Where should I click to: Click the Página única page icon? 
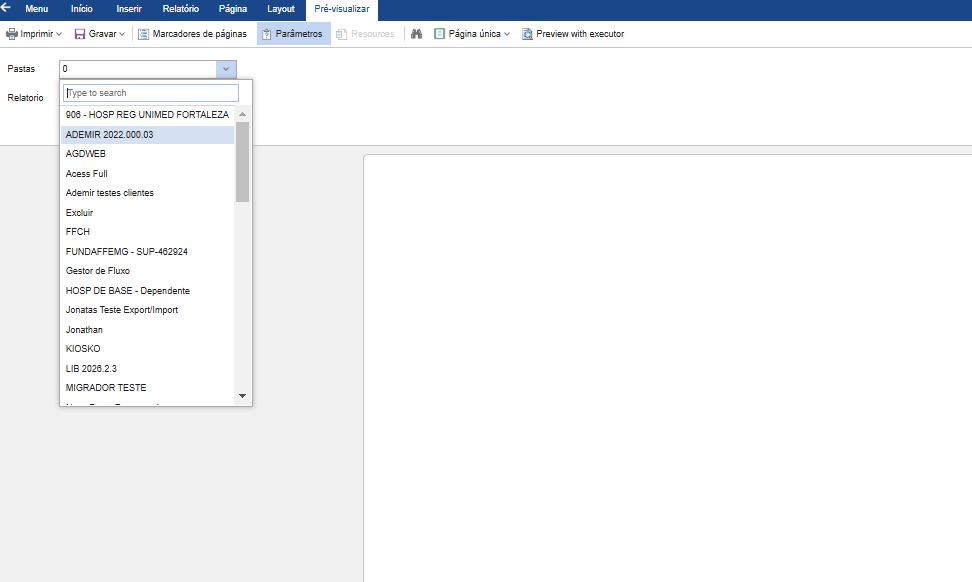click(439, 34)
